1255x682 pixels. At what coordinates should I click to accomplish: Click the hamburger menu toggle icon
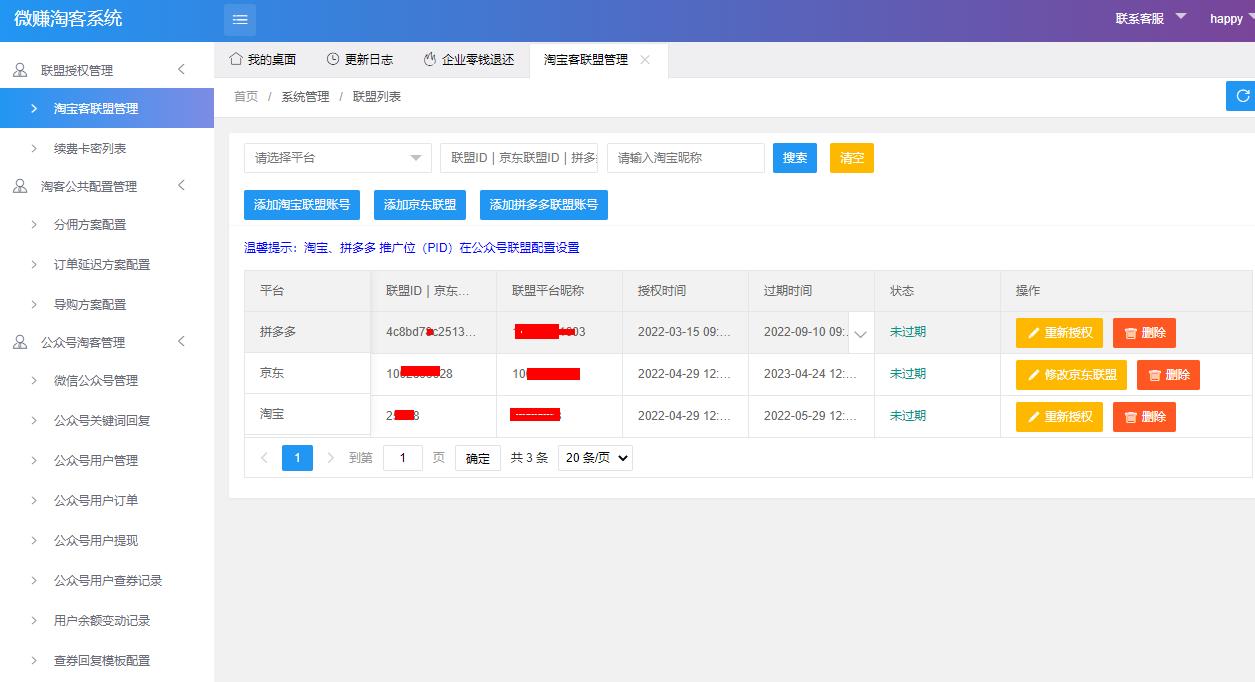pyautogui.click(x=240, y=19)
